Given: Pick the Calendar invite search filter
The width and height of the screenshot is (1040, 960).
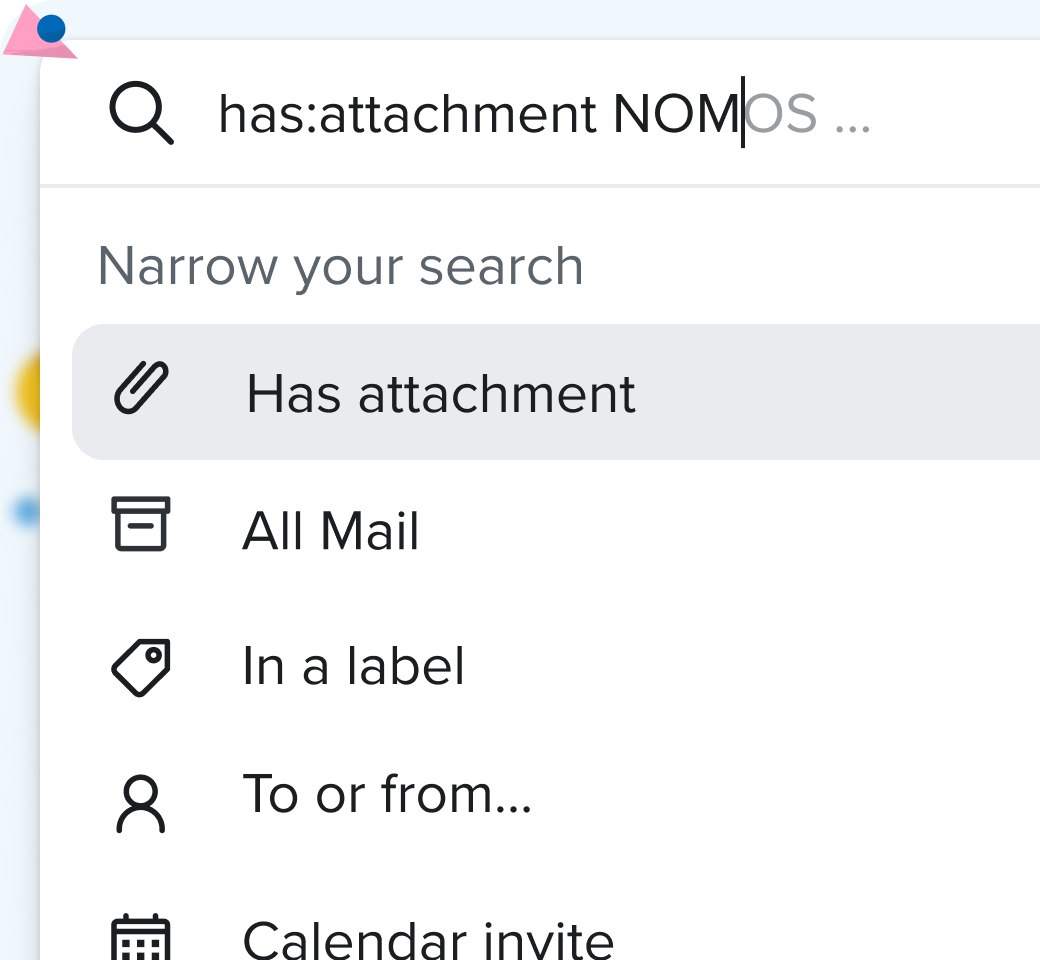Looking at the screenshot, I should click(x=428, y=938).
